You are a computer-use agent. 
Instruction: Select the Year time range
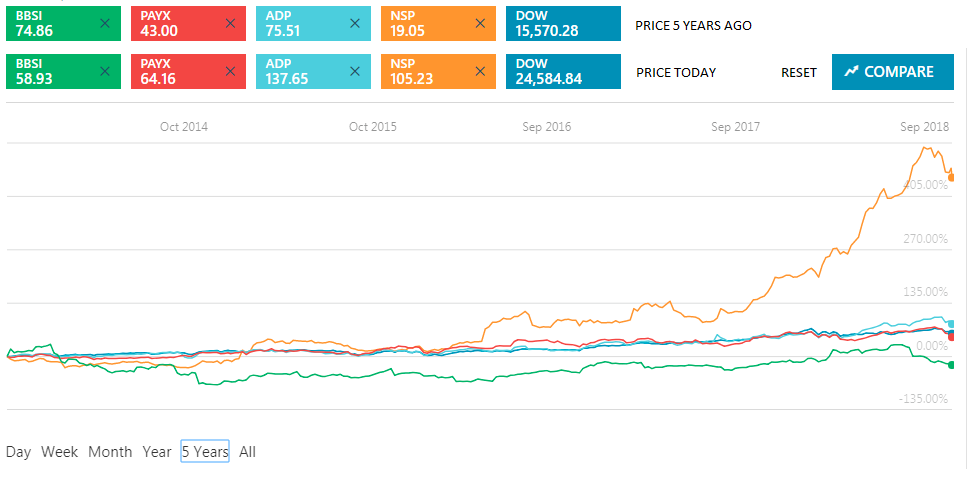[x=157, y=452]
